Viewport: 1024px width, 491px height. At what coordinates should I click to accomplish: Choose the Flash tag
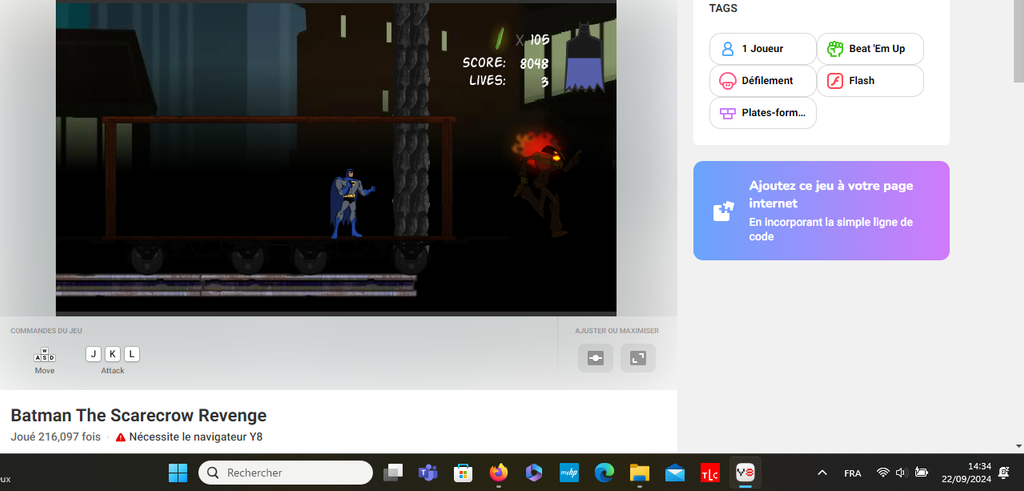tap(869, 81)
